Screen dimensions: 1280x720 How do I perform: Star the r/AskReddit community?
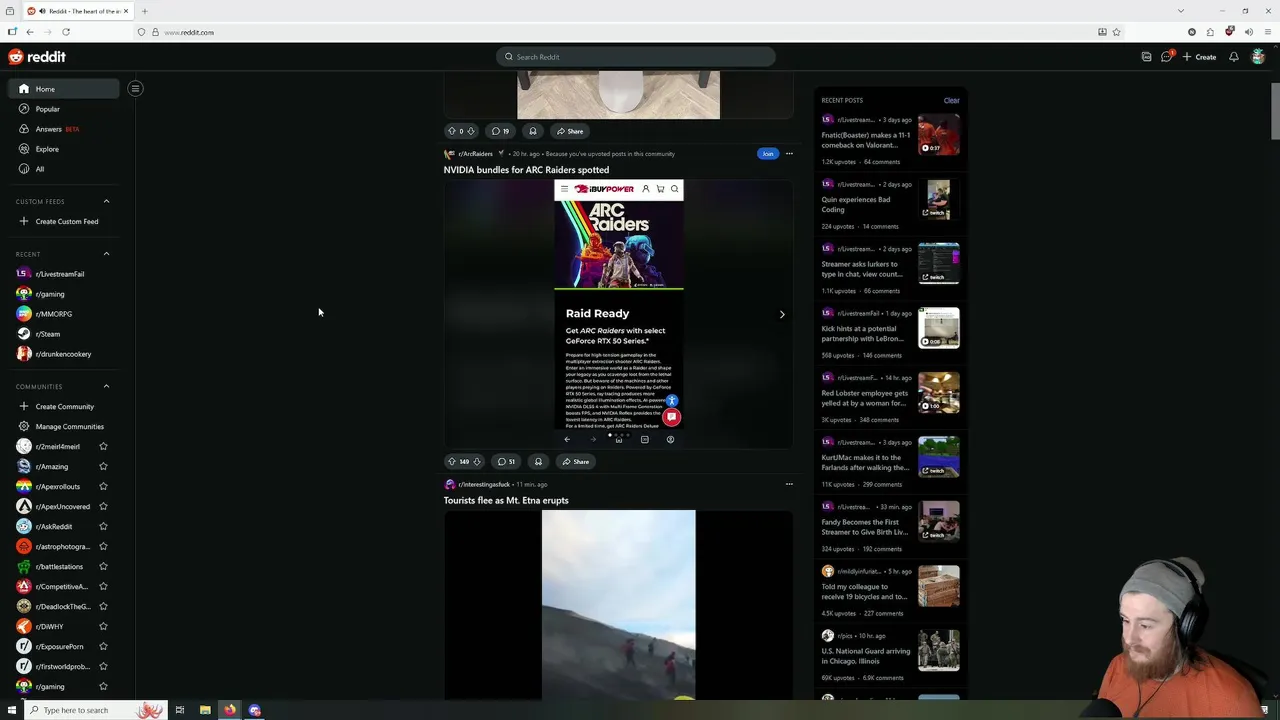click(103, 527)
